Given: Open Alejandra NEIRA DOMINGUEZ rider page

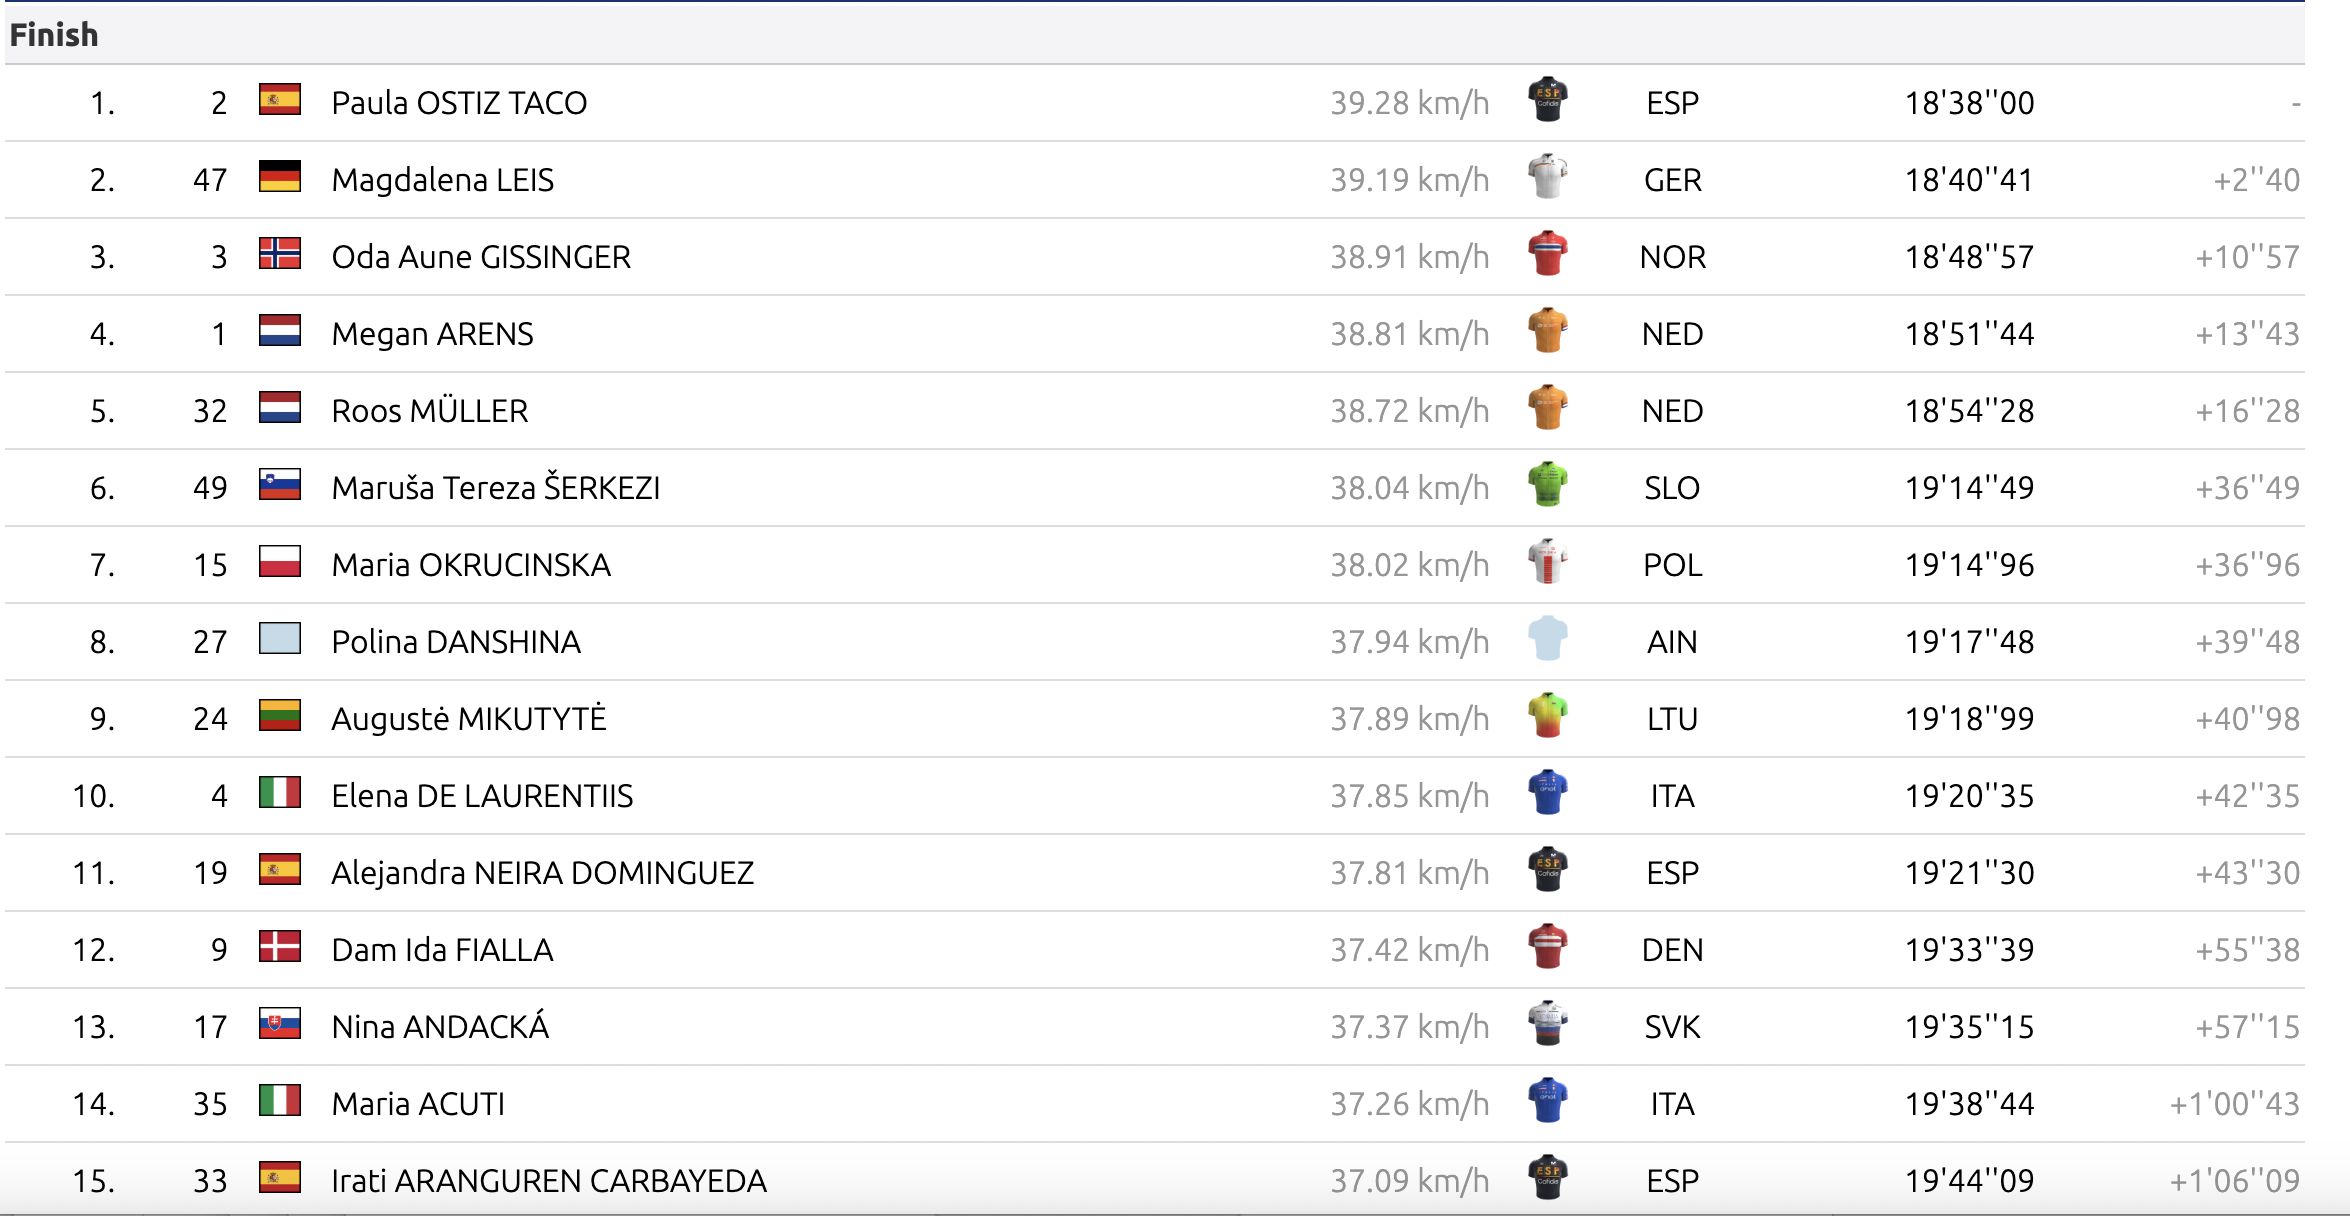Looking at the screenshot, I should tap(542, 873).
